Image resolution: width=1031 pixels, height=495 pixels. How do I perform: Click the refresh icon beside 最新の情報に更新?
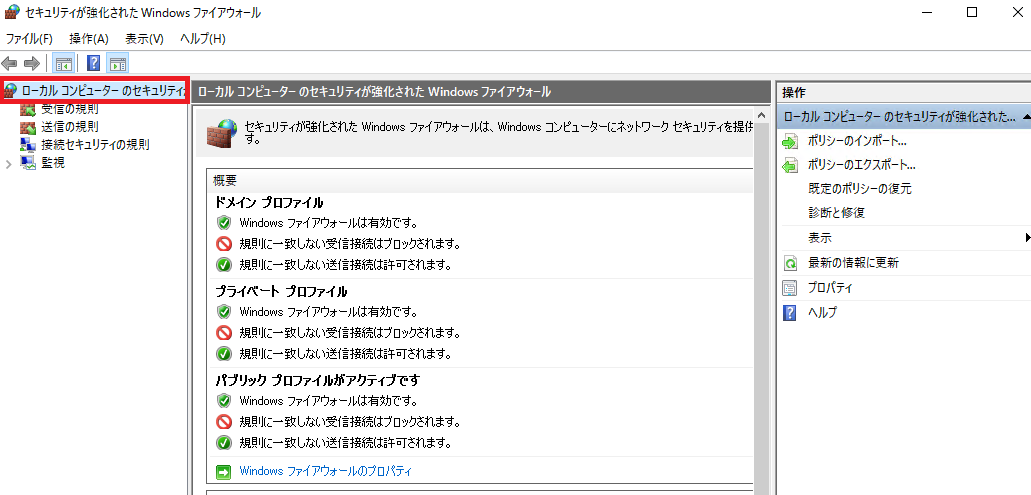790,264
